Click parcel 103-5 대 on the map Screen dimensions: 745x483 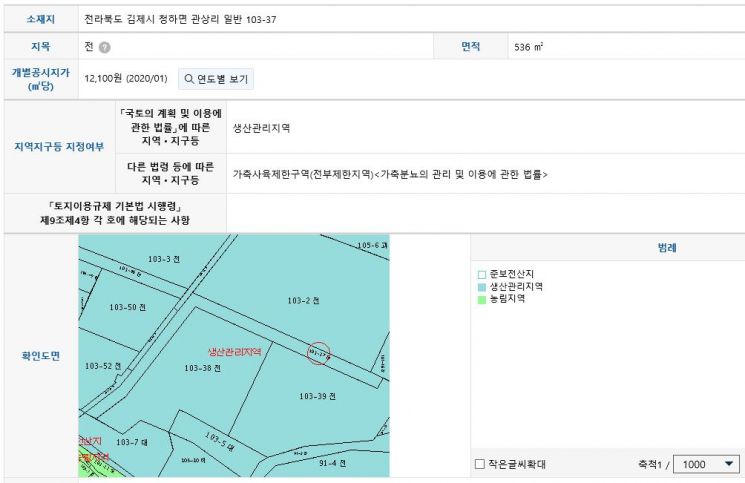tap(220, 442)
